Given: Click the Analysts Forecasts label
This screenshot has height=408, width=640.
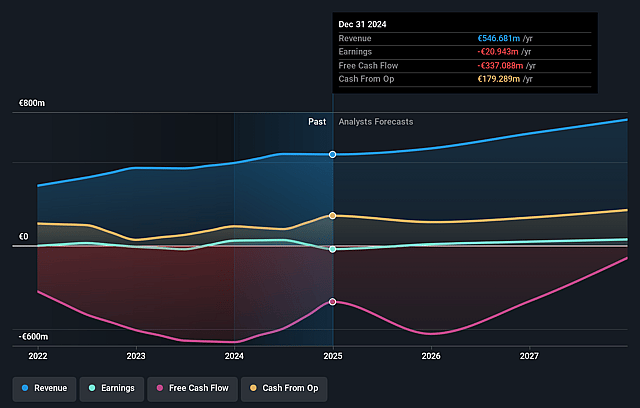Looking at the screenshot, I should coord(376,122).
